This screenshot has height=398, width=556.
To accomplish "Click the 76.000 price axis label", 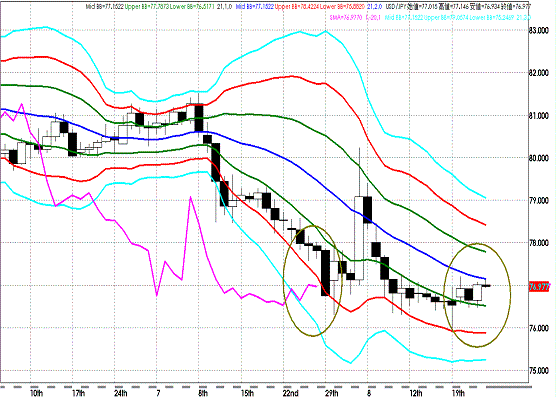I will click(539, 328).
